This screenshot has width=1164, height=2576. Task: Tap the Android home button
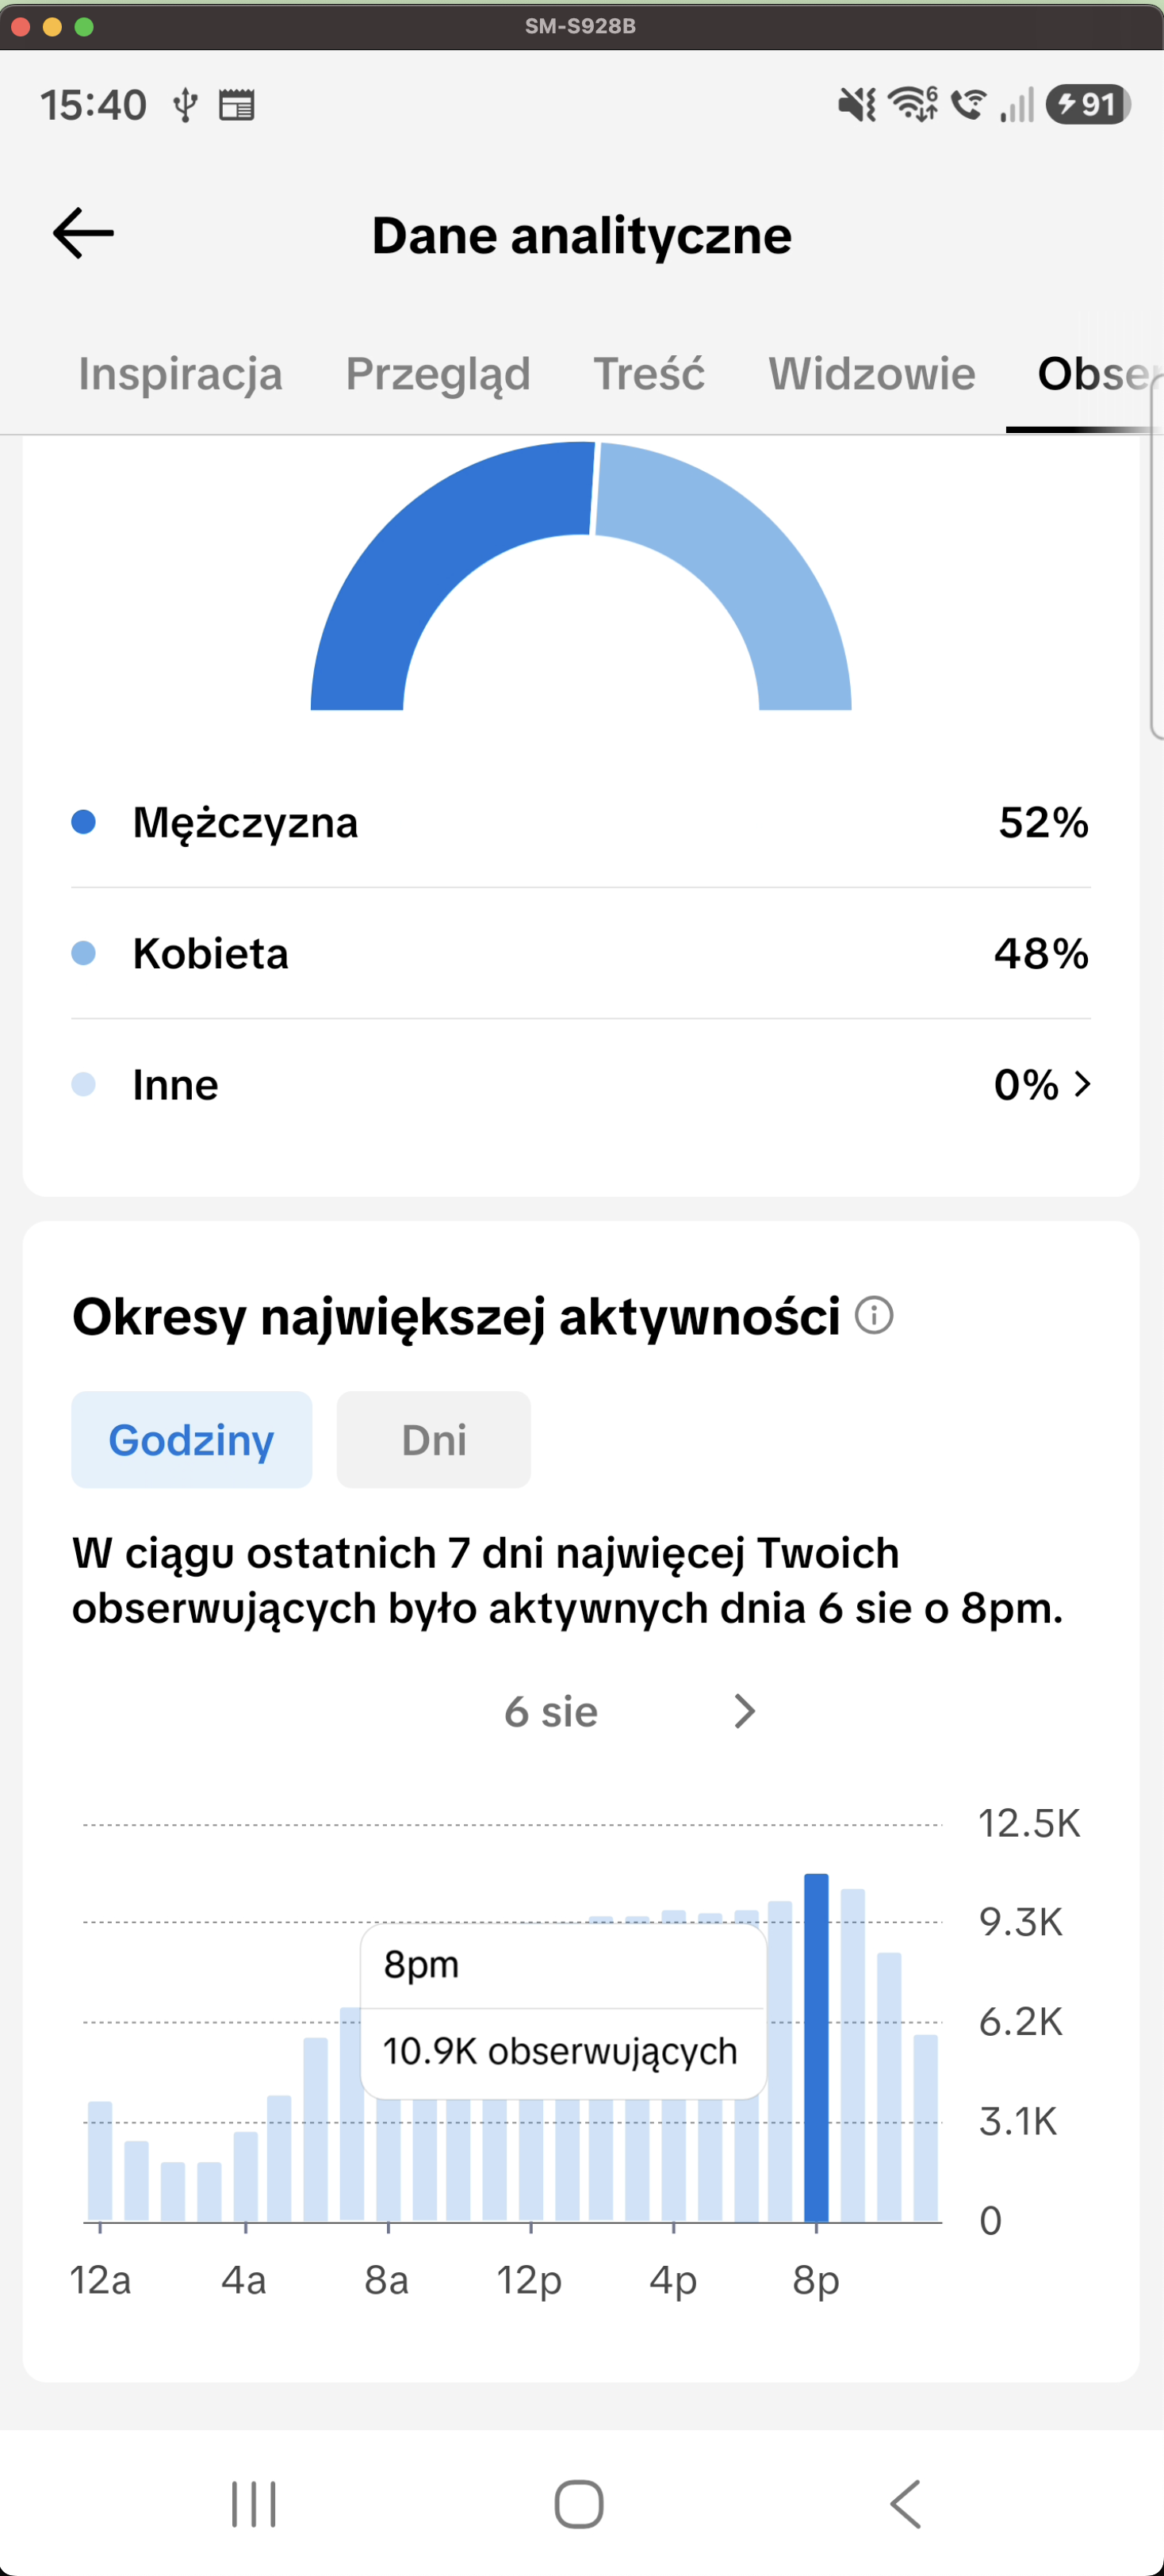coord(579,2504)
